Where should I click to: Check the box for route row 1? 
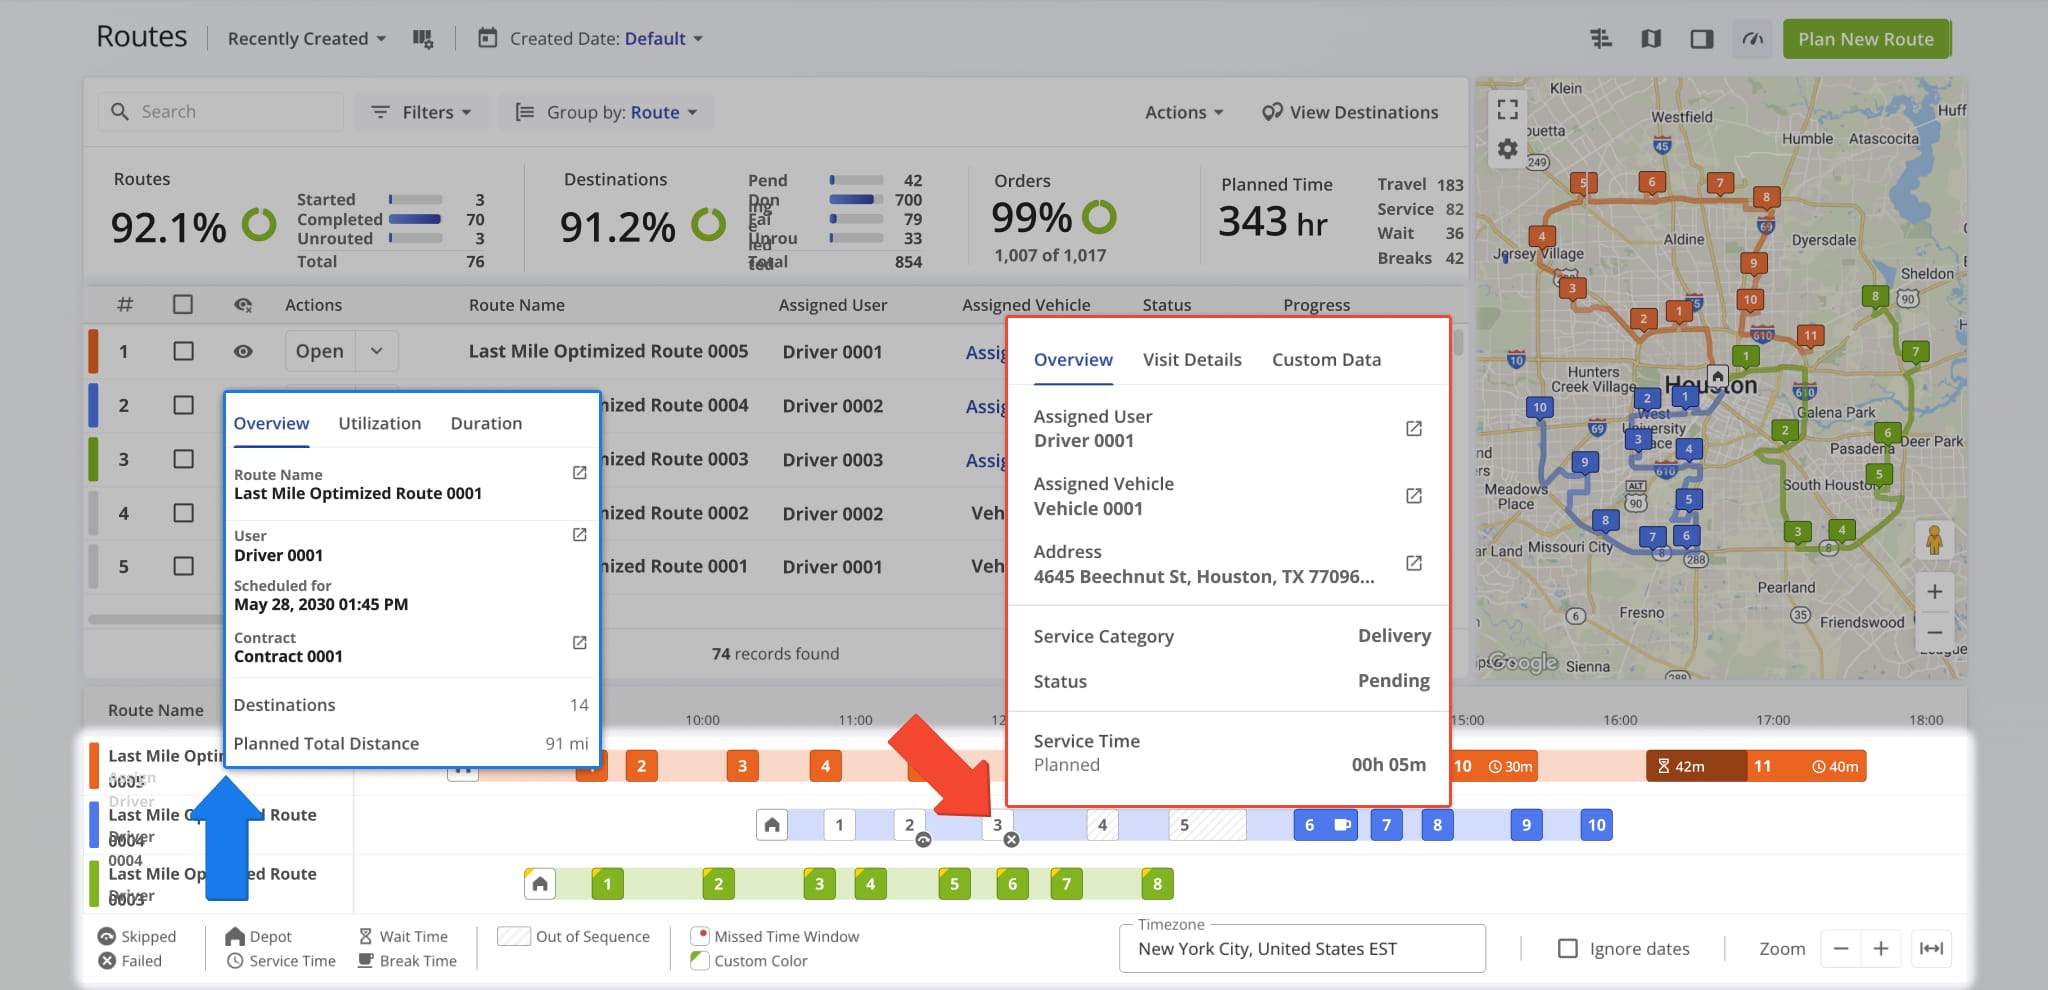pos(183,351)
